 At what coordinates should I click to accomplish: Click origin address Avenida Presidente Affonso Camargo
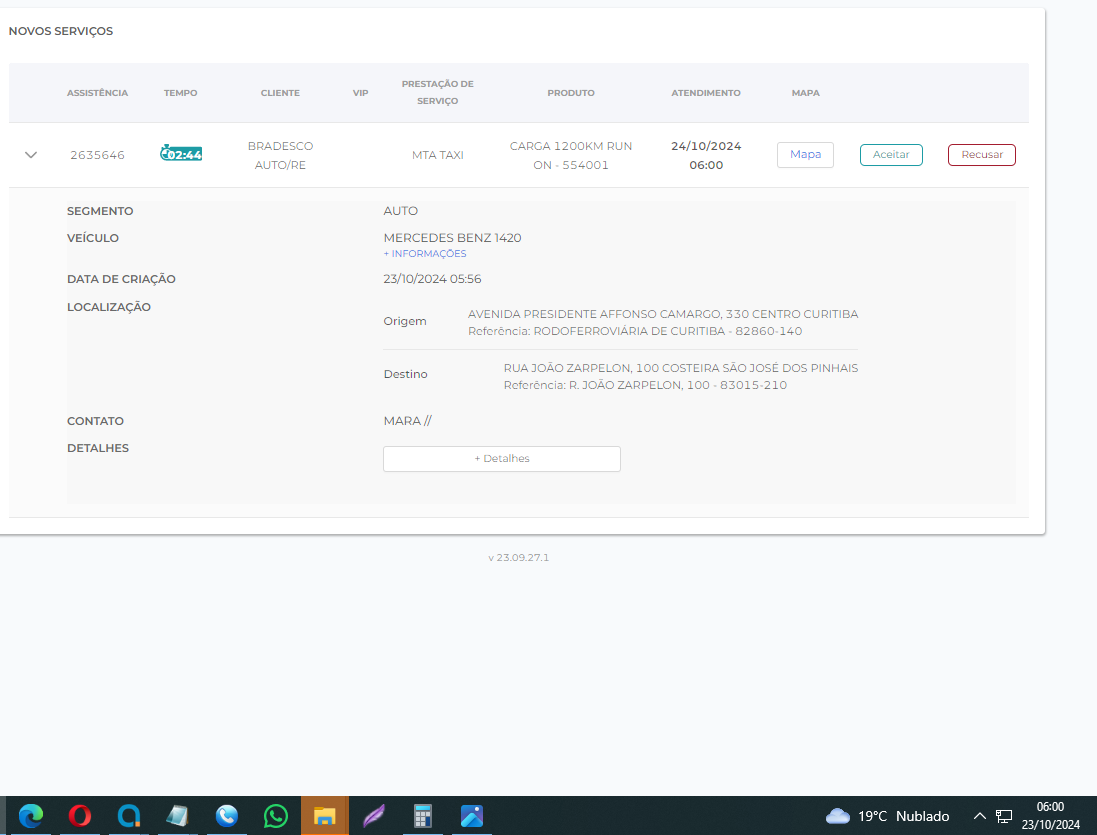(x=663, y=314)
